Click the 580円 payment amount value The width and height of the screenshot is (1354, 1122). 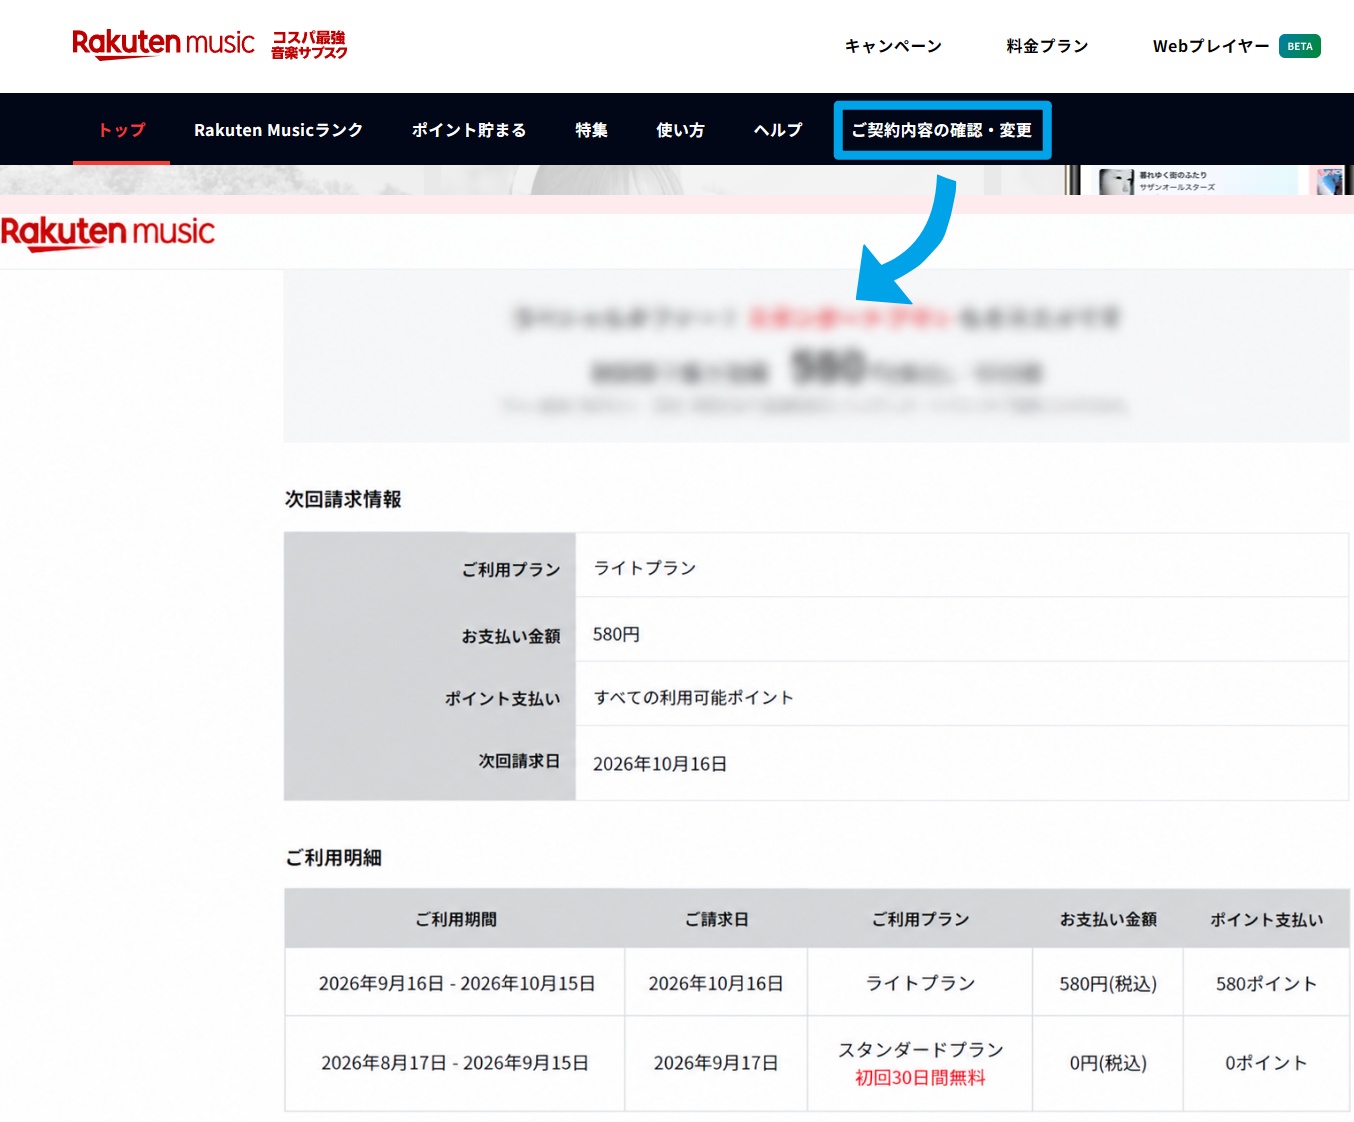(616, 634)
